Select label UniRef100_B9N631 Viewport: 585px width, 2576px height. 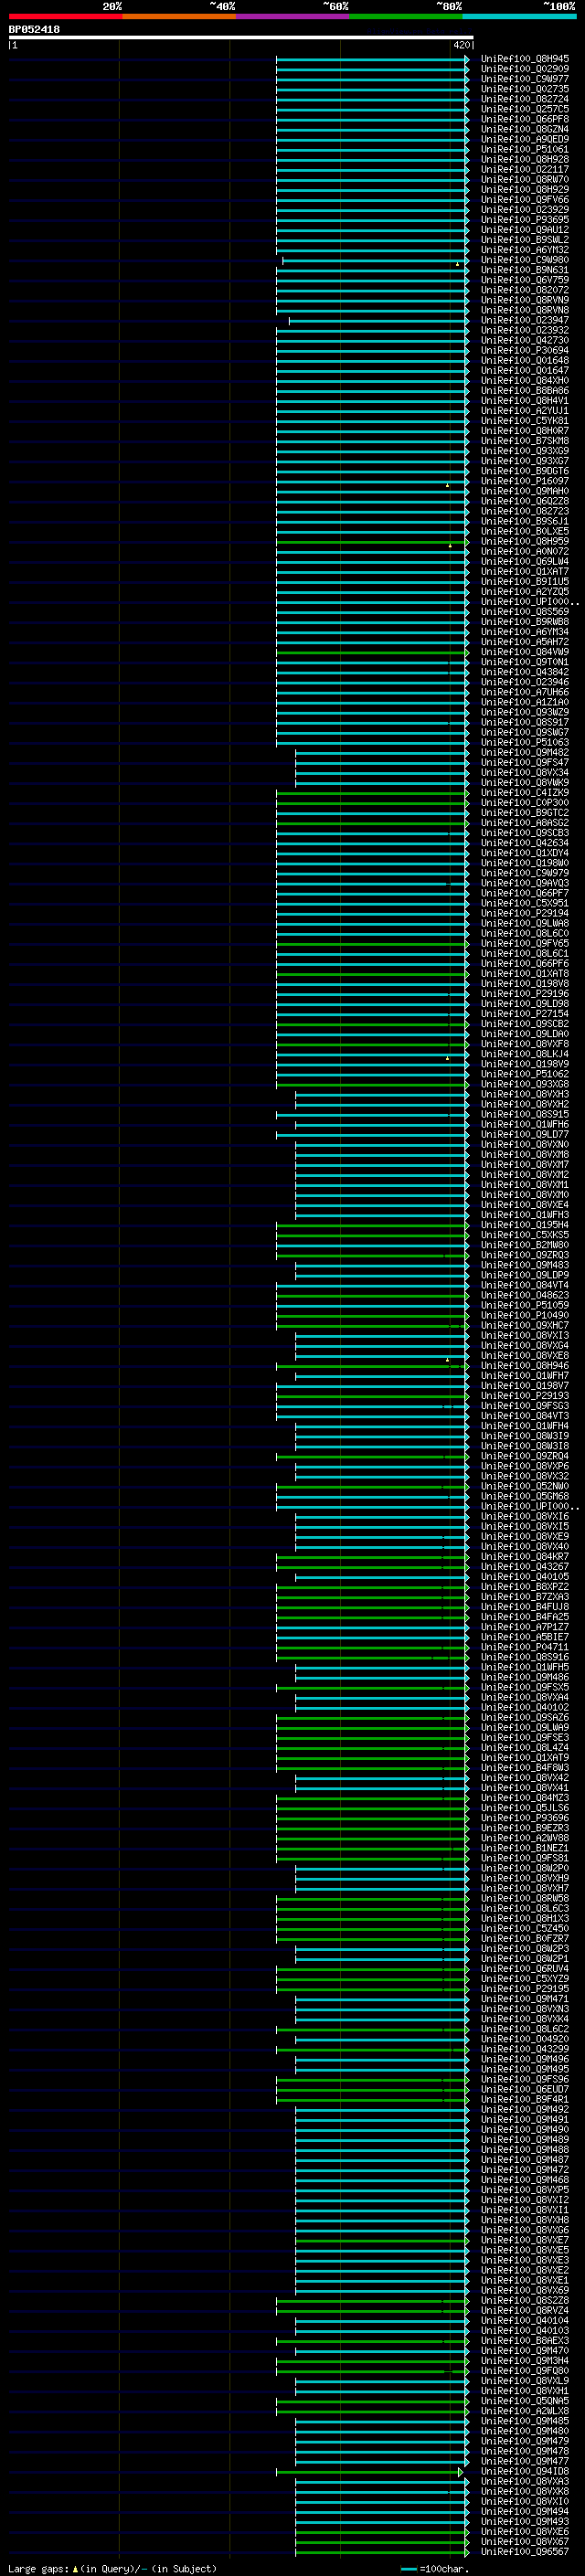click(525, 270)
